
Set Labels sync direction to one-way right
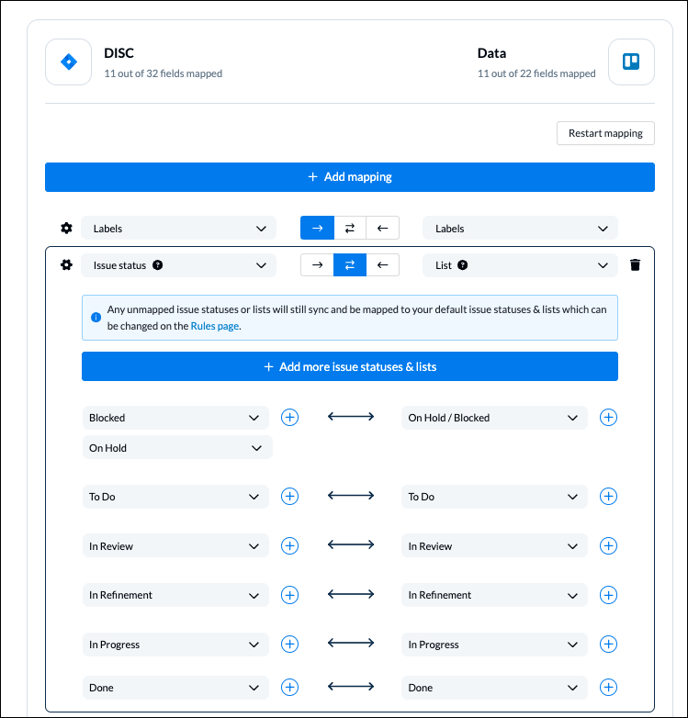(317, 228)
